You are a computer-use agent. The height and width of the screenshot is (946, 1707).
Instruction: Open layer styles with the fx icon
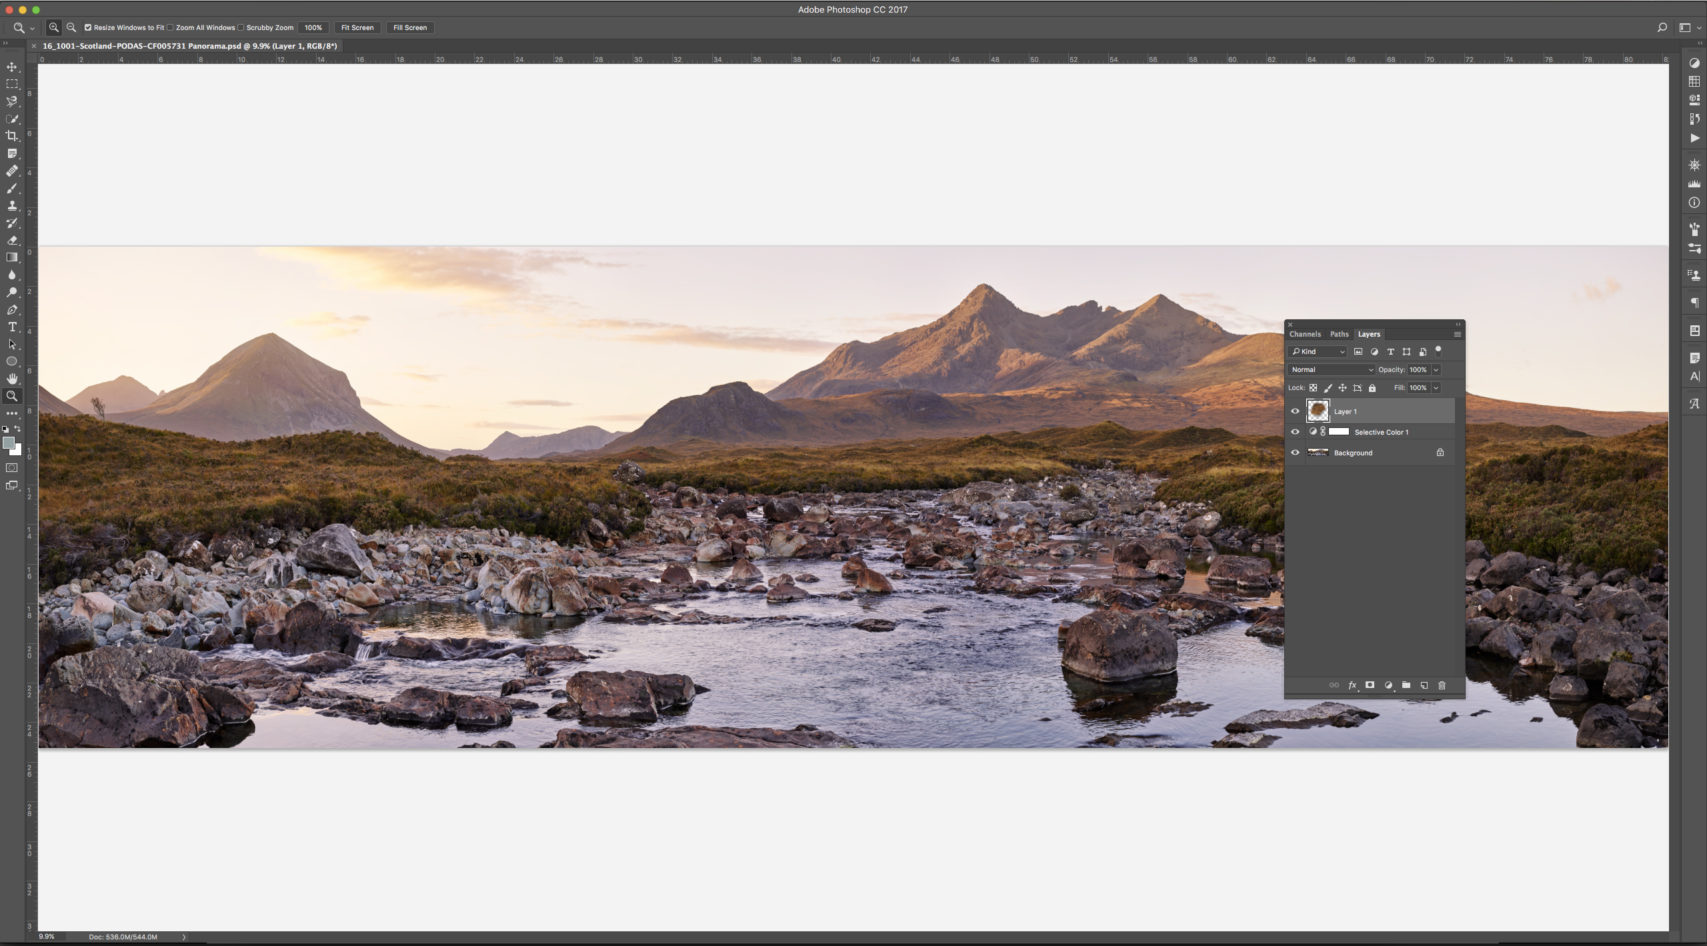tap(1352, 685)
